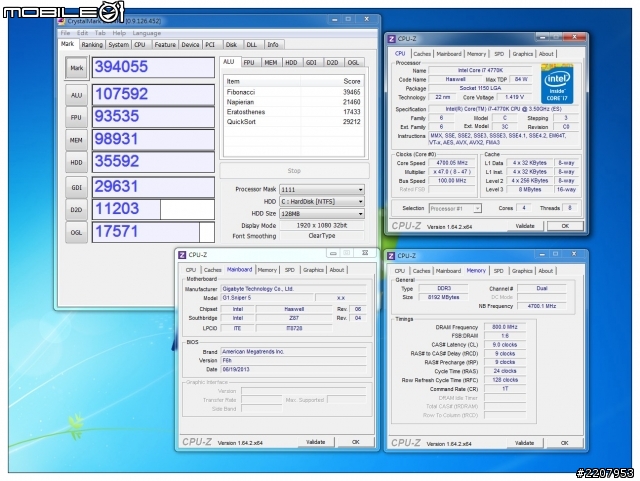Open the Help menu in CrystalMark

coord(119,33)
